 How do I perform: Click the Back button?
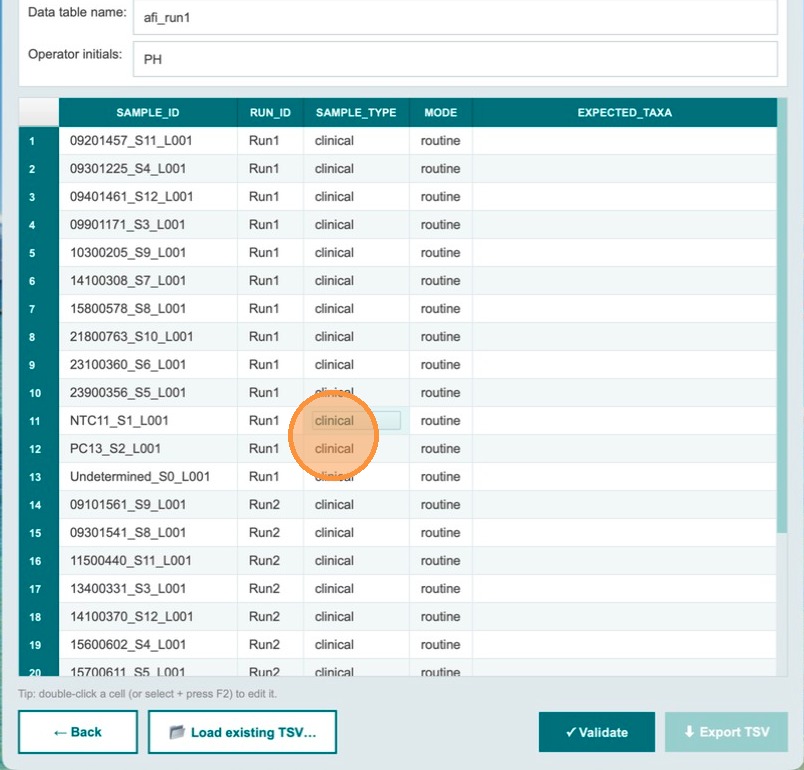78,732
